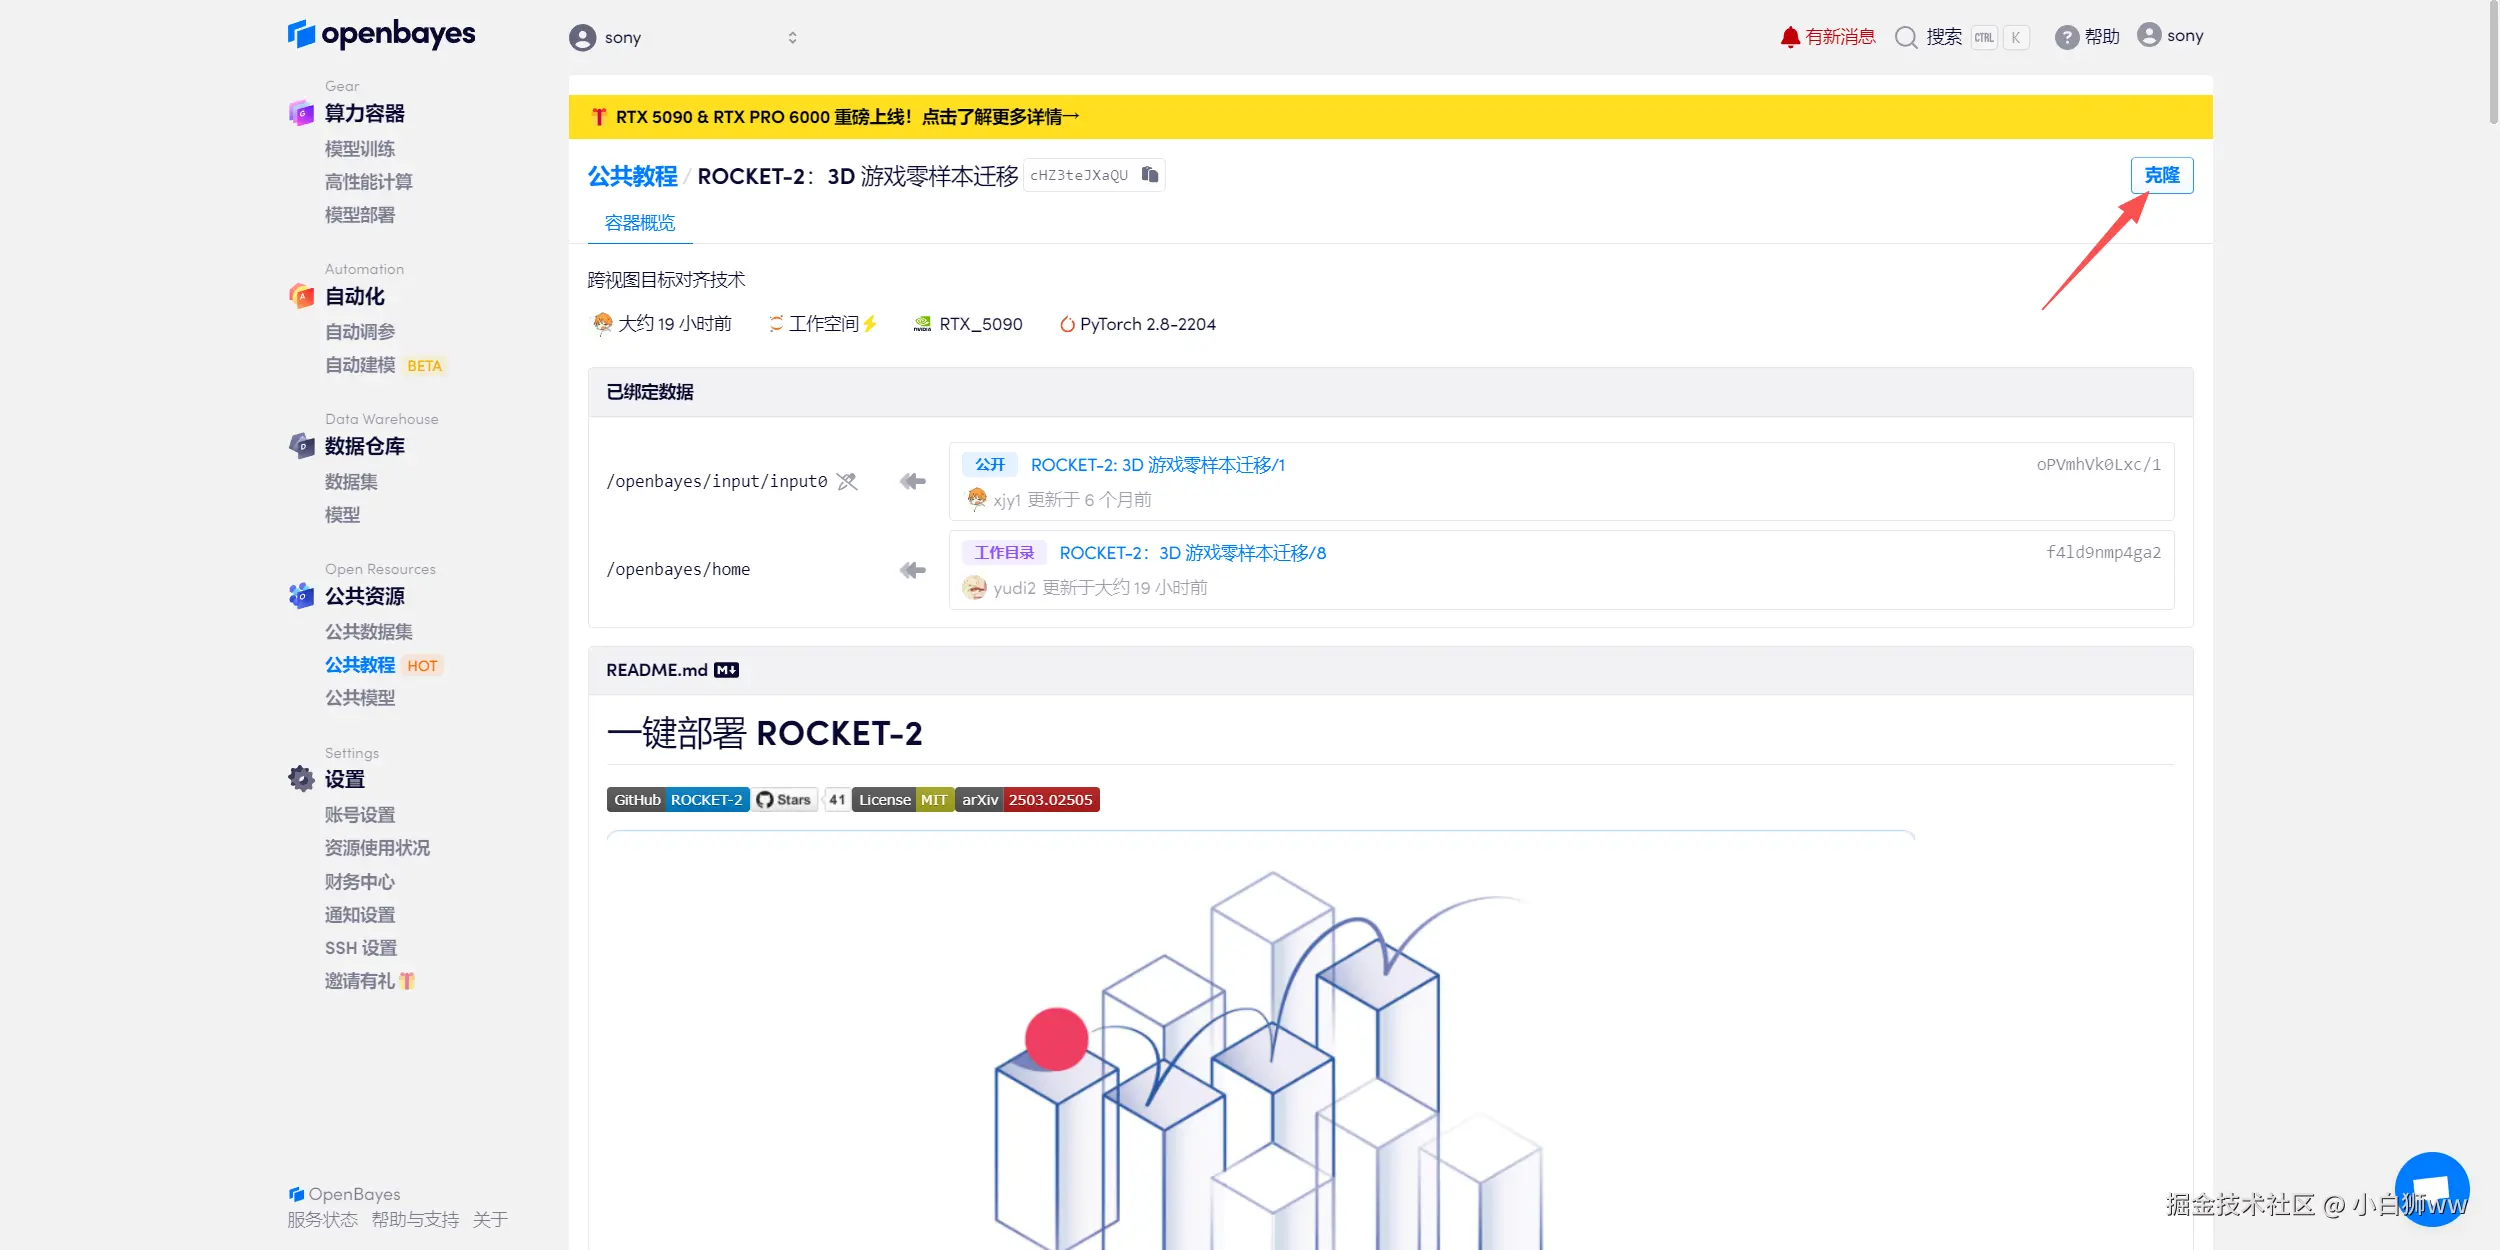Click the GitHub ROCKET-2 badge
This screenshot has height=1250, width=2500.
pyautogui.click(x=678, y=800)
